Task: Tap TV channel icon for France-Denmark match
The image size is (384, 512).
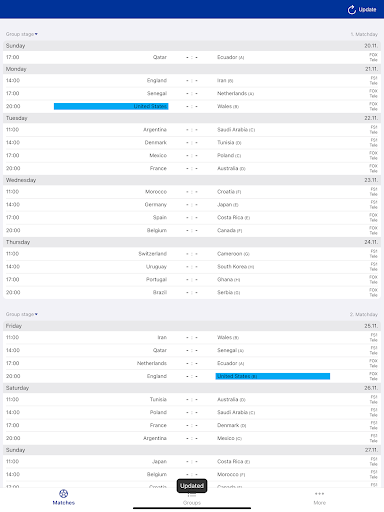Action: click(374, 425)
